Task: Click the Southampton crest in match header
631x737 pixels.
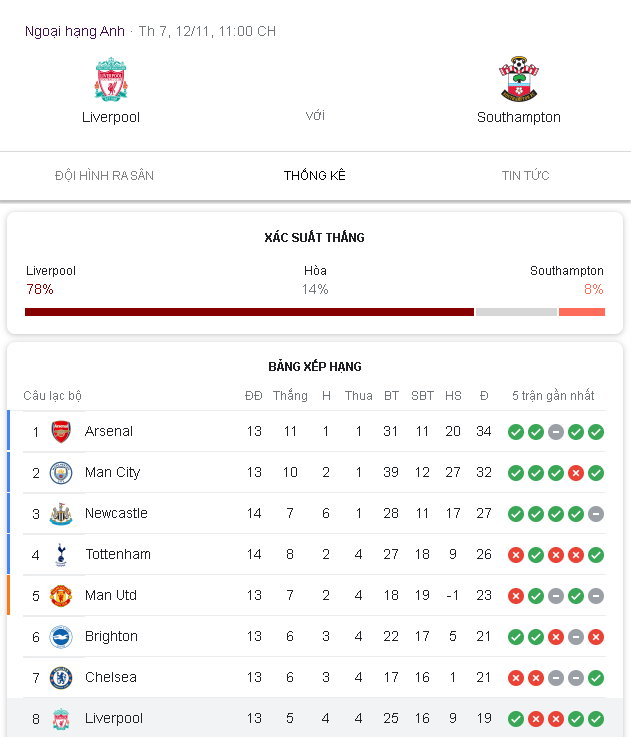Action: tap(519, 79)
